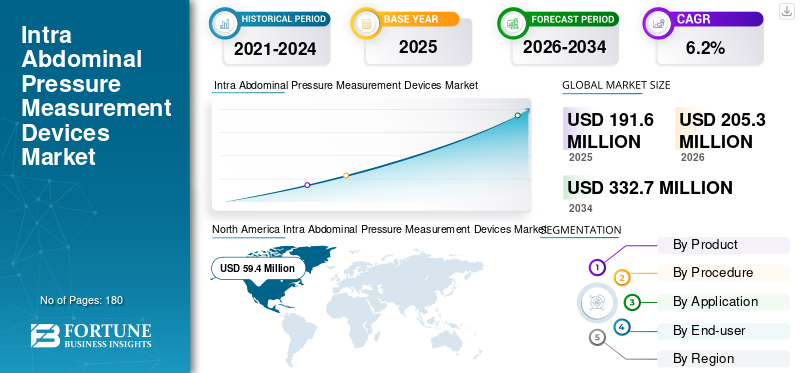Click the USD 59.4 Million map callout

[258, 268]
